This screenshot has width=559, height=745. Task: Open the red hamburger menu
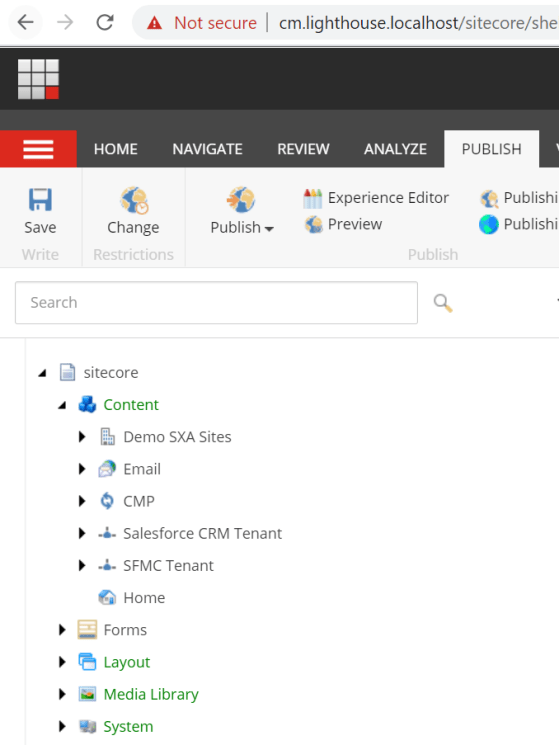pyautogui.click(x=38, y=149)
